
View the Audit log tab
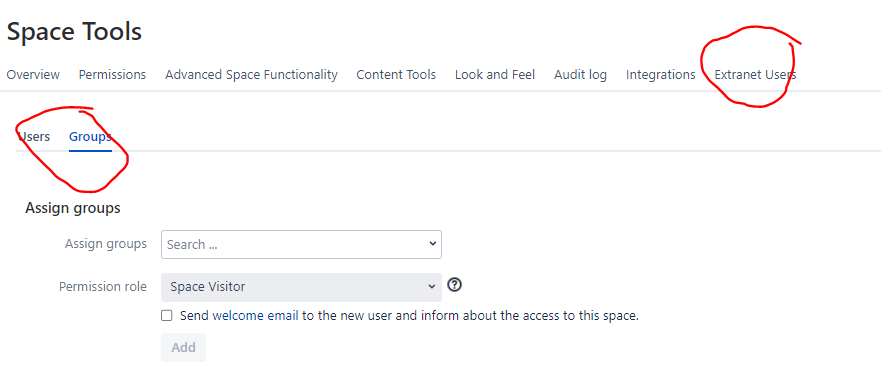580,75
